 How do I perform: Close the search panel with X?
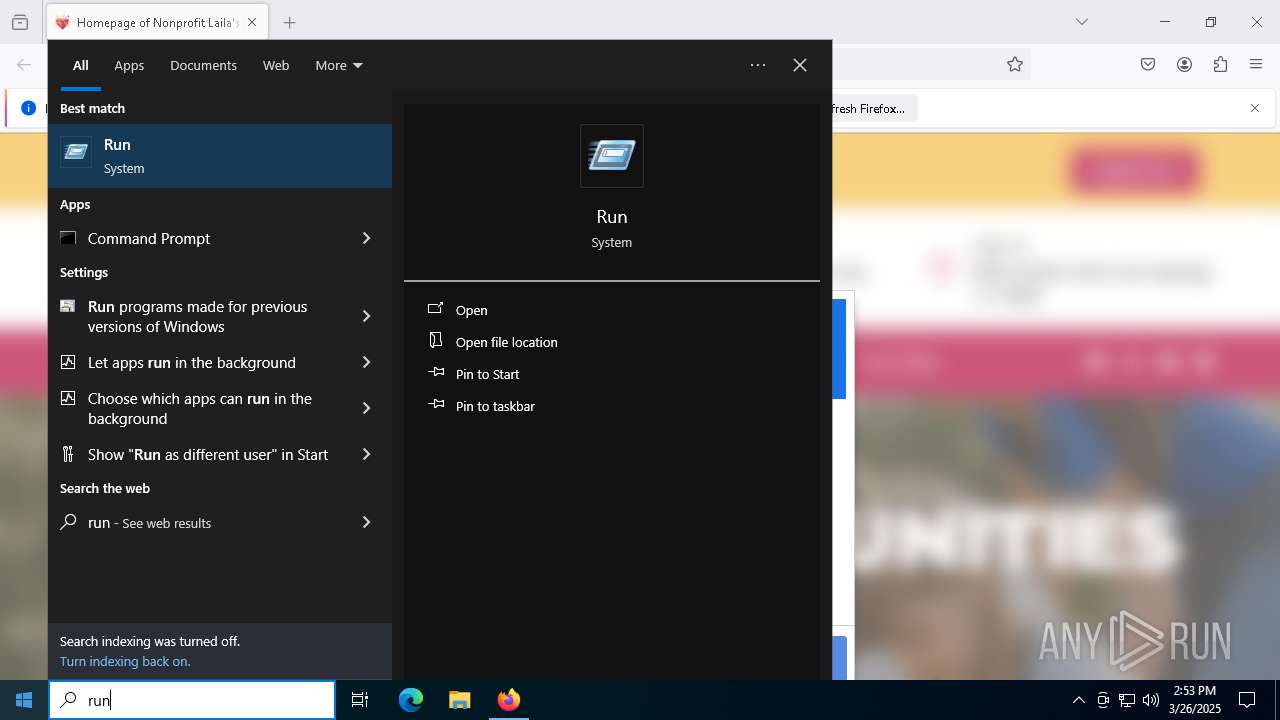800,65
